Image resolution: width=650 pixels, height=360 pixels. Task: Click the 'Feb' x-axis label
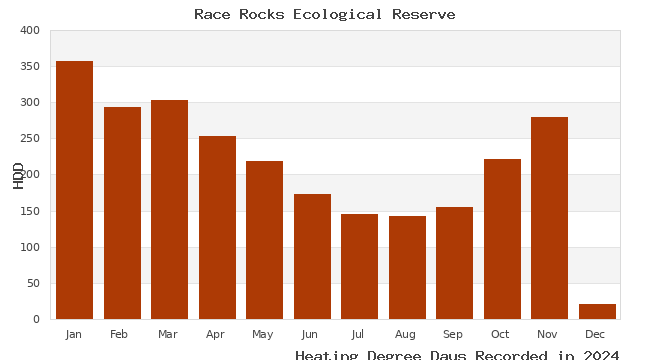(119, 334)
